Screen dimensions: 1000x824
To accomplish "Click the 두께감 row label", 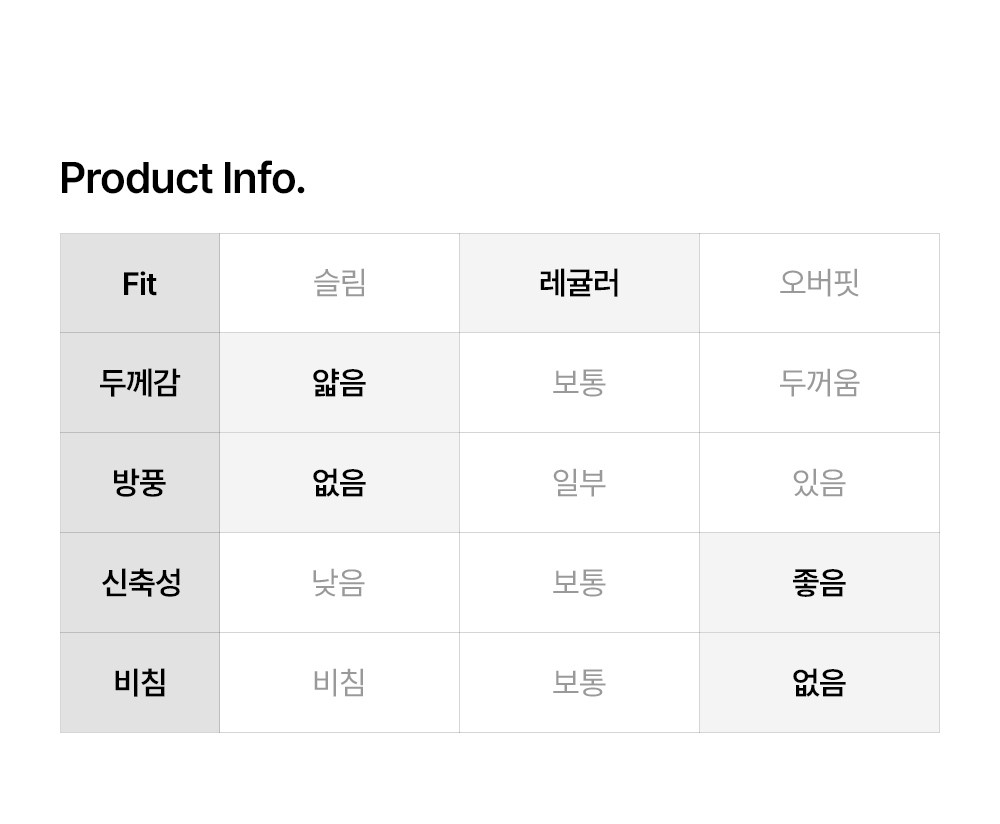I will 140,383.
